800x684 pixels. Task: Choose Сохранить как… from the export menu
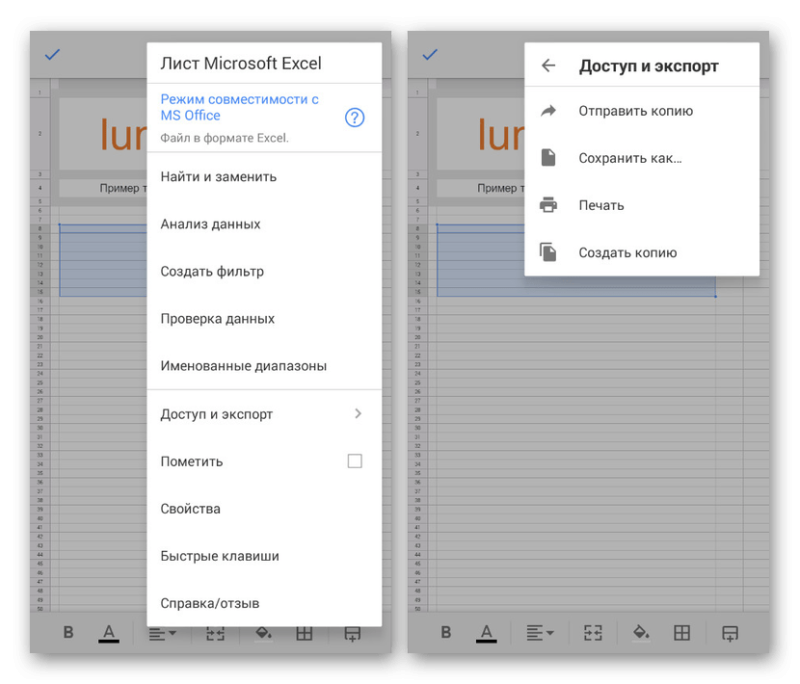click(x=642, y=158)
